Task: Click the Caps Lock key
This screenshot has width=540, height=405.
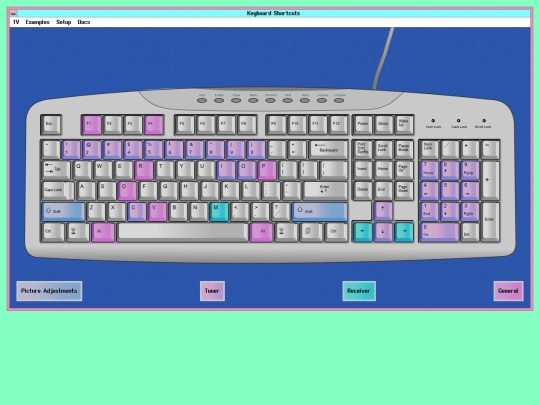Action: 58,191
